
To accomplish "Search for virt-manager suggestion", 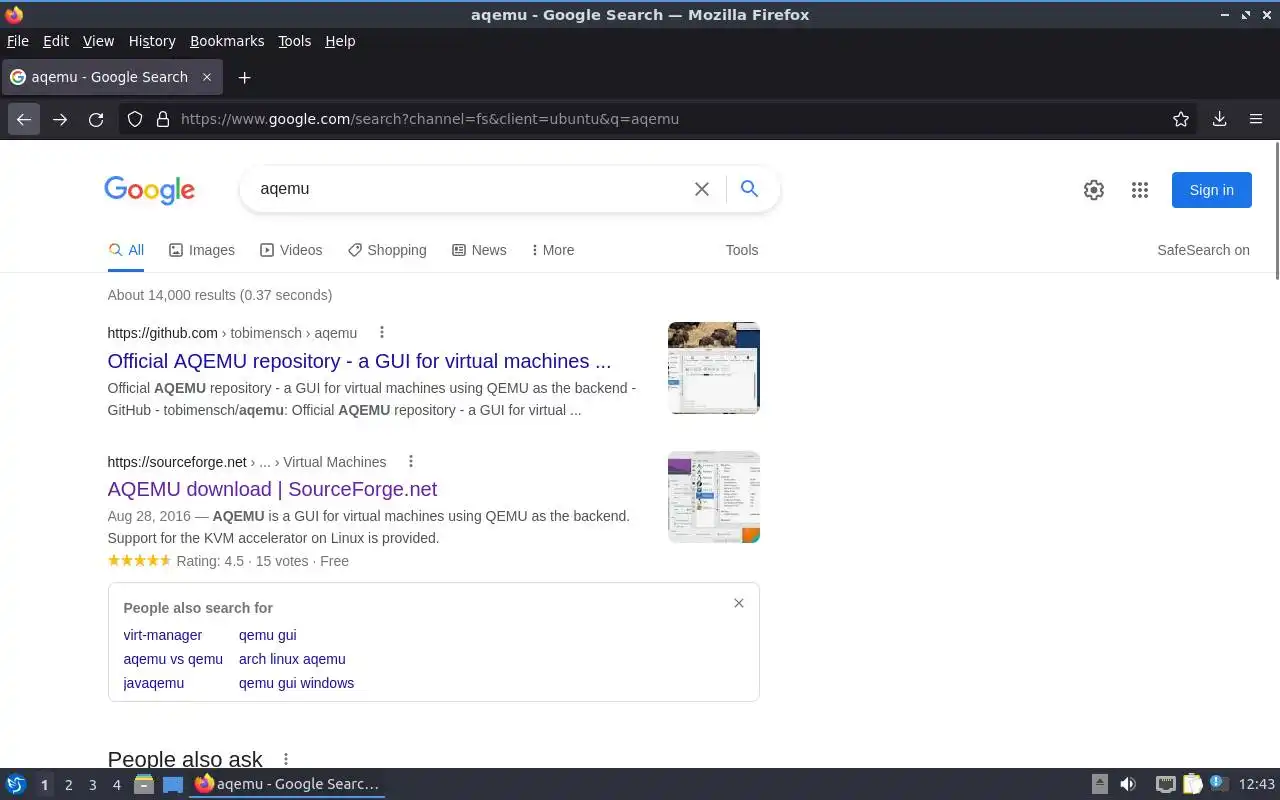I will point(162,635).
